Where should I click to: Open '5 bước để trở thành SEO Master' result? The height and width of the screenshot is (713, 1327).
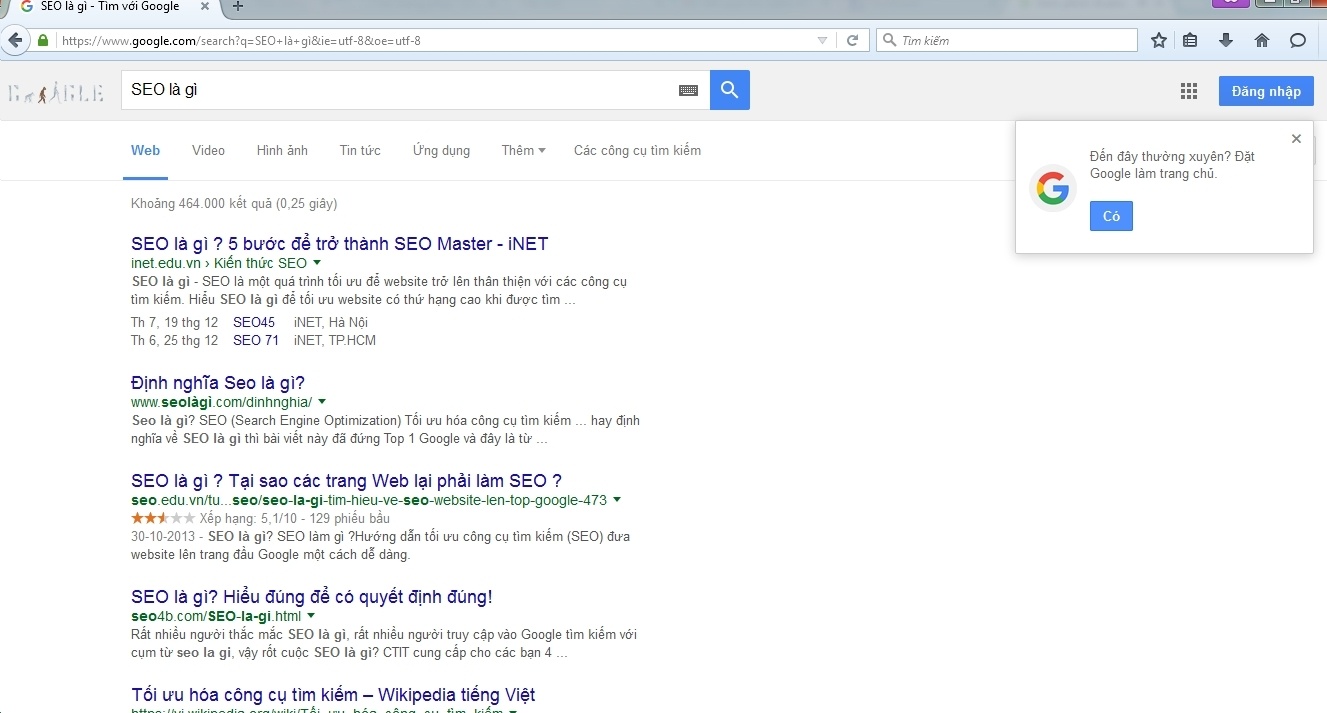coord(340,243)
